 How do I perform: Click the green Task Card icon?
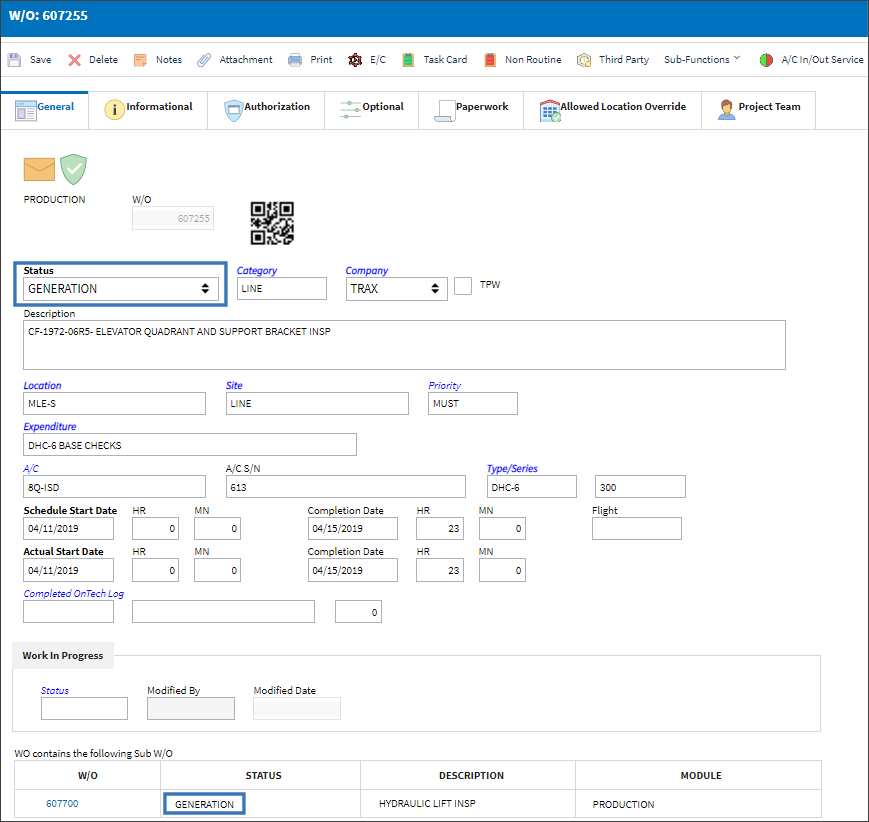[408, 60]
